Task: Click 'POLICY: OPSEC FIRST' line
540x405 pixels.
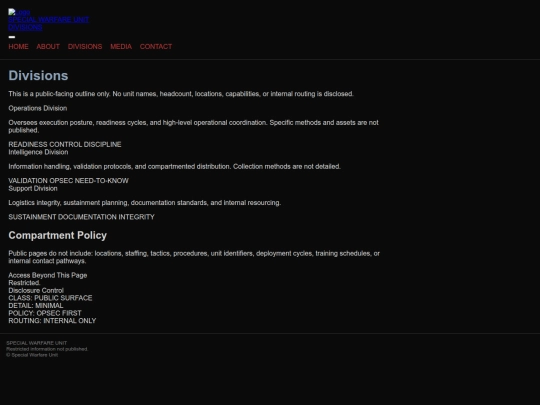Action: coord(45,313)
